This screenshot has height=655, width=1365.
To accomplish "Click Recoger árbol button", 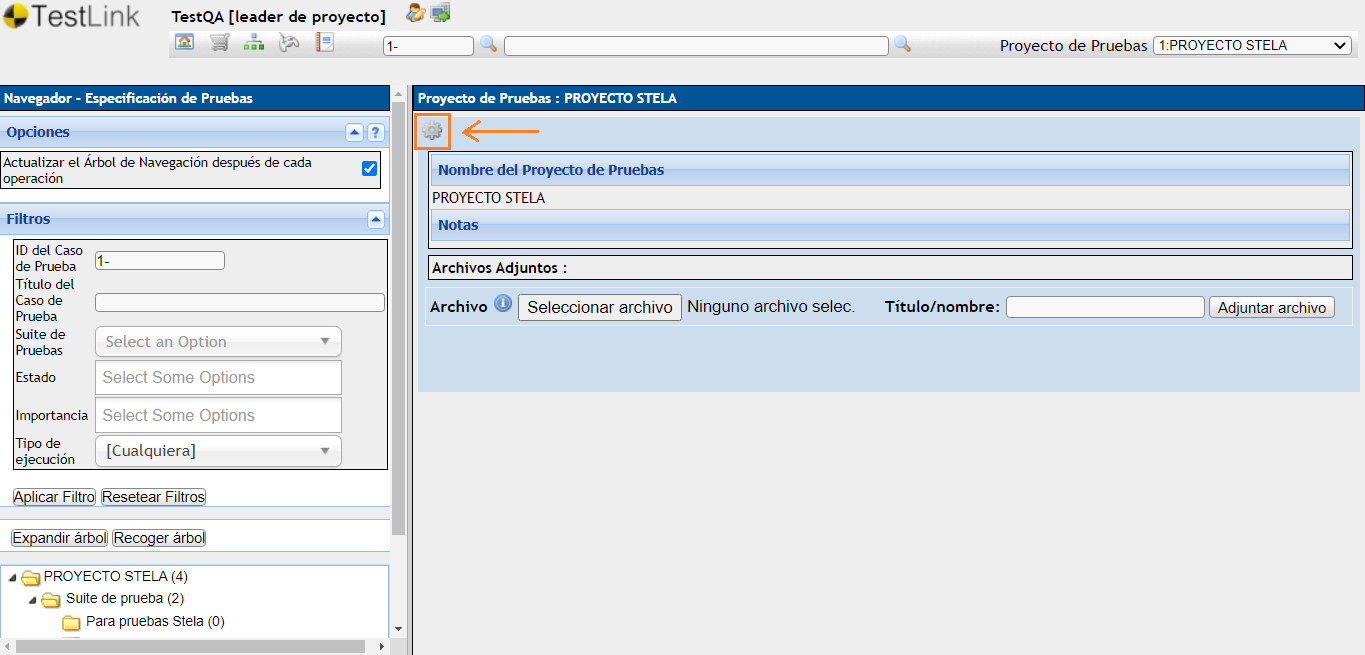I will click(x=159, y=538).
